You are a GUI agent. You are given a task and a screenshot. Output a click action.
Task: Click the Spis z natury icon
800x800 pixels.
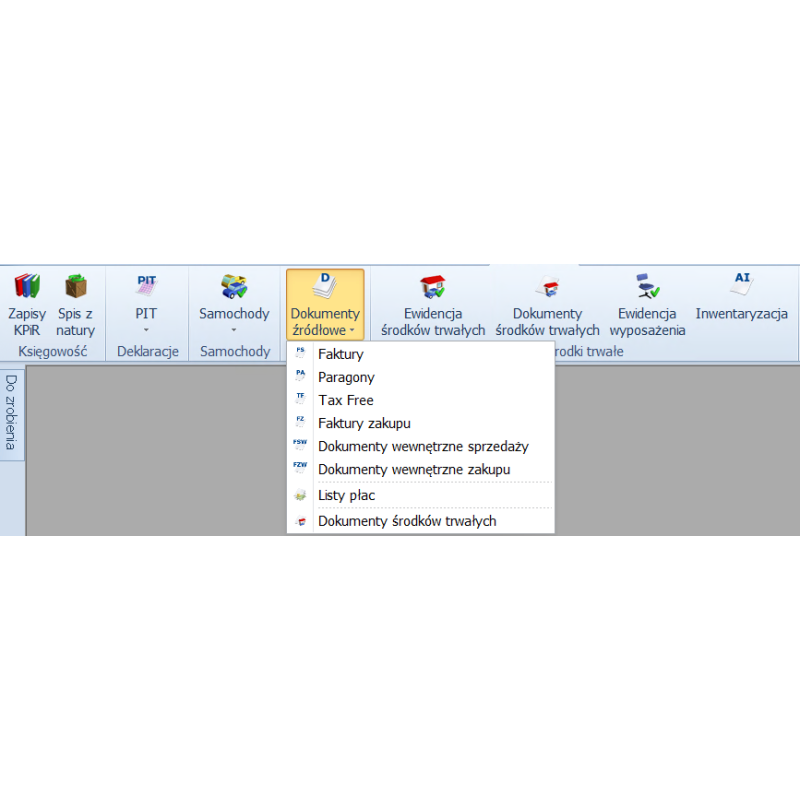coord(76,288)
